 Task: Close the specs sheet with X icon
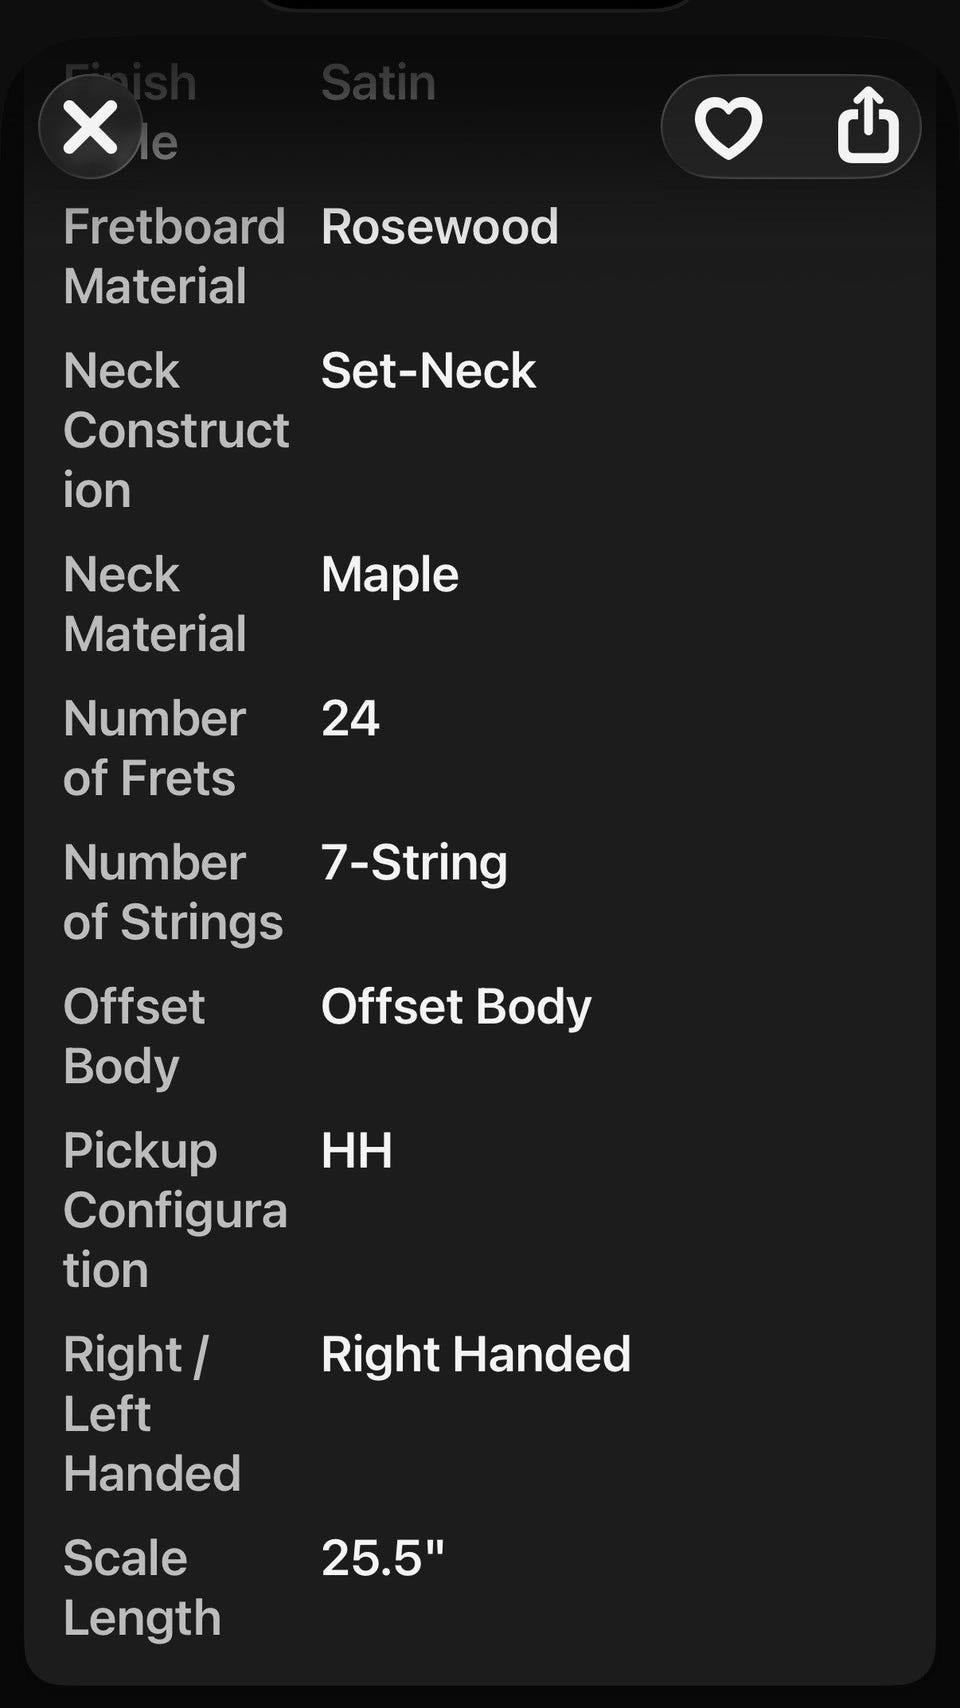tap(90, 127)
